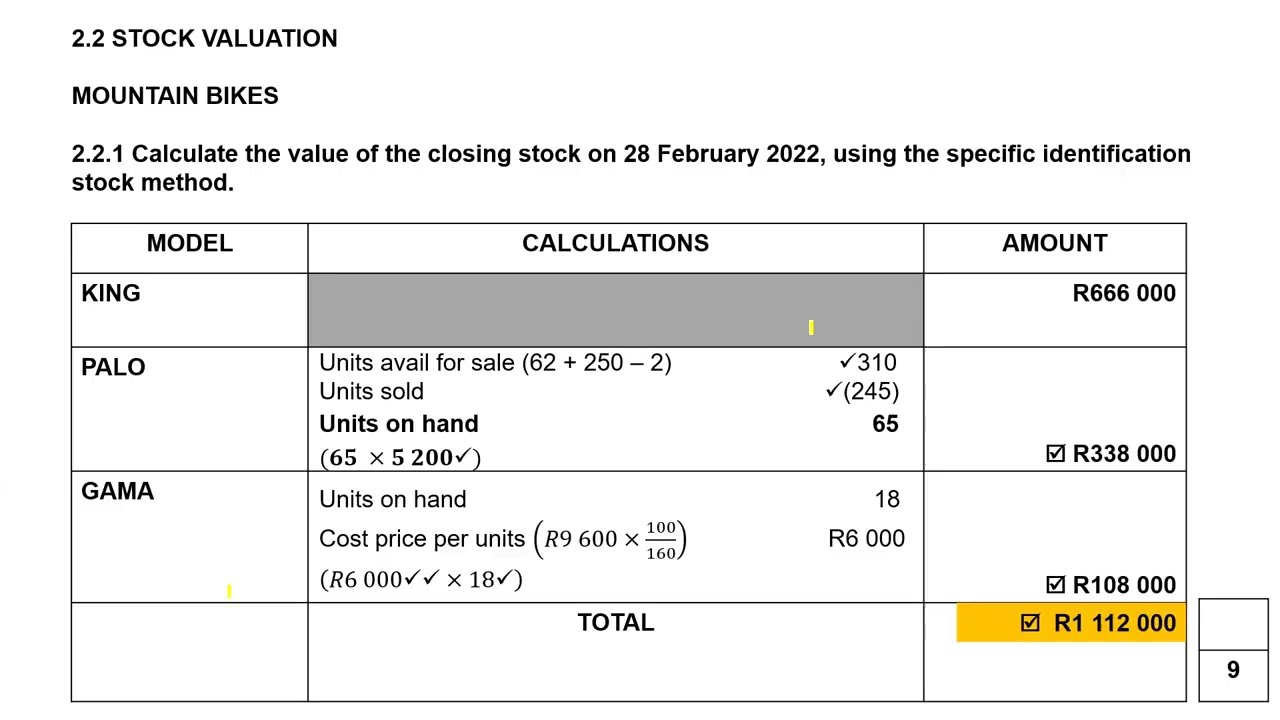Click the checkbox beside R108 000

coord(1055,585)
